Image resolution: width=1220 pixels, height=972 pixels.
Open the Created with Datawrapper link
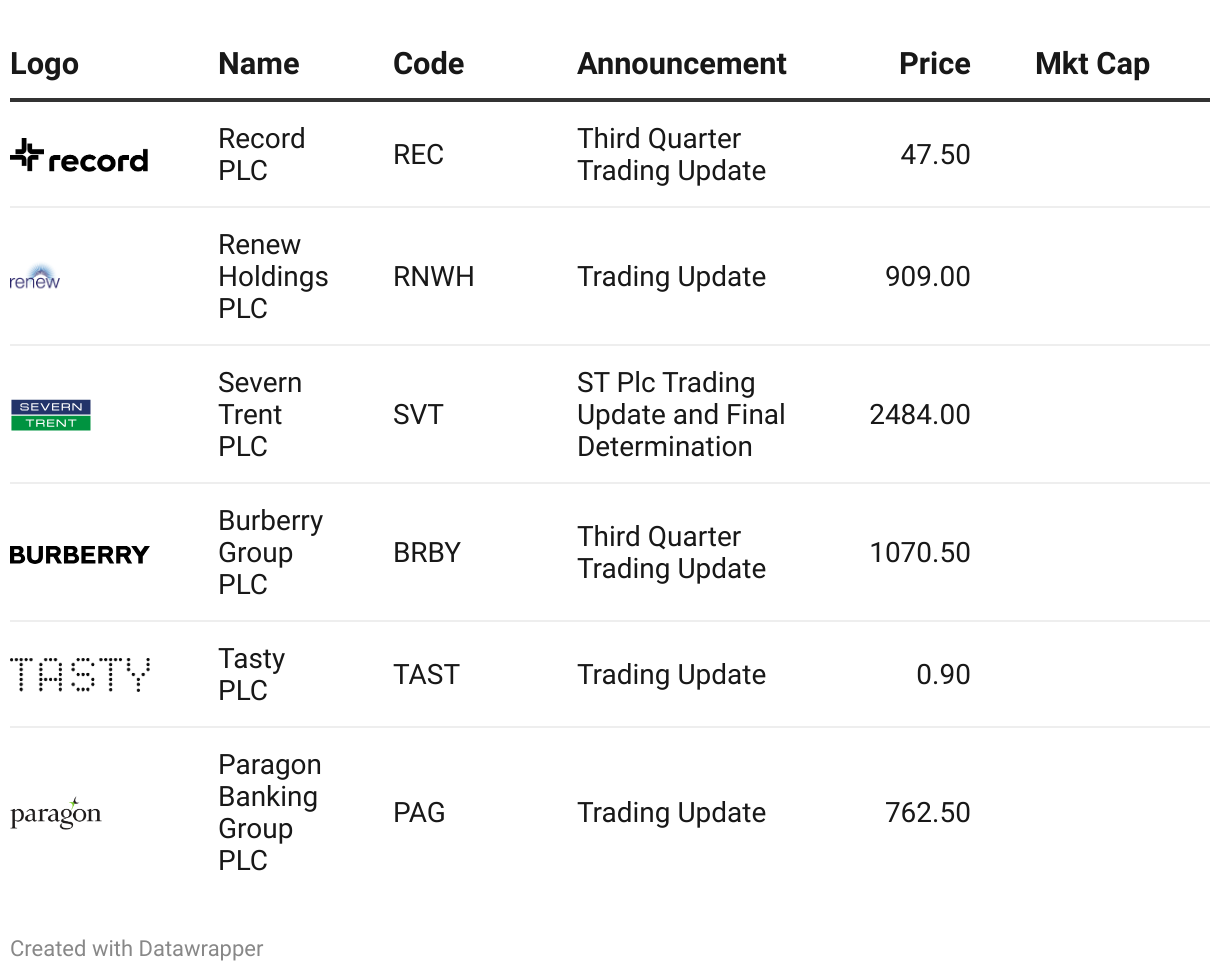coord(137,948)
